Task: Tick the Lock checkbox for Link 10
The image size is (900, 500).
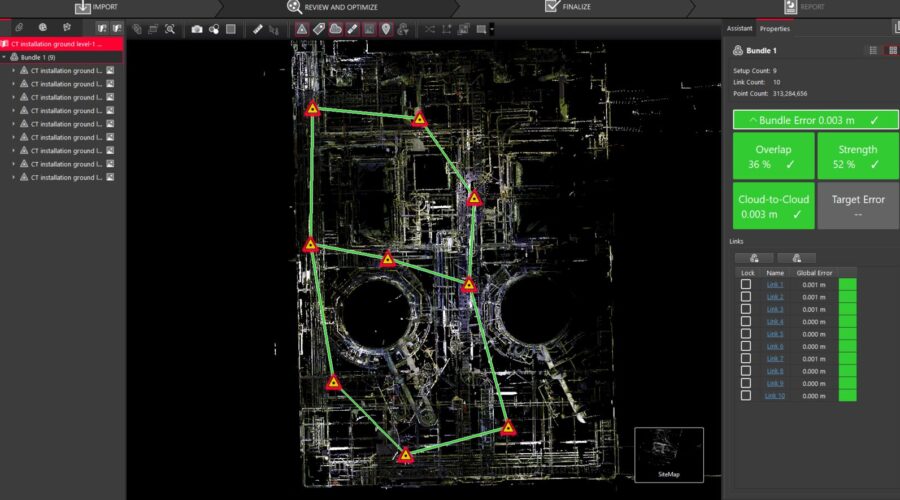Action: click(746, 396)
